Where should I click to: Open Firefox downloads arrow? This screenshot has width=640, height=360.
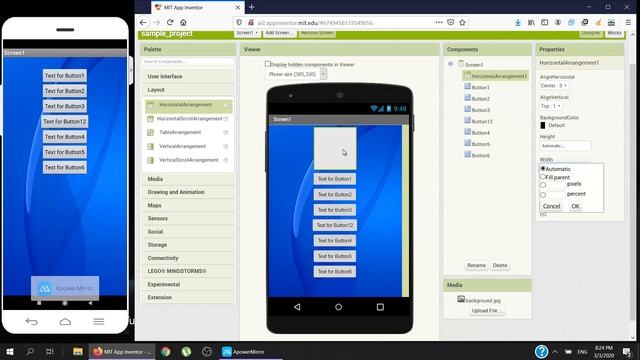(x=518, y=22)
